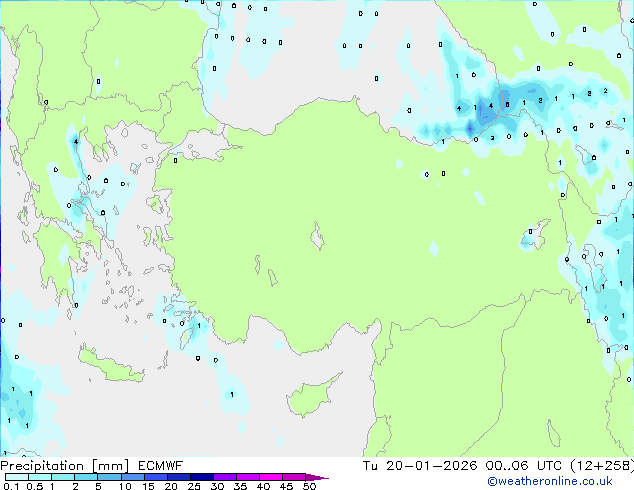Pick the 1–2 mm legend color swatch
The width and height of the screenshot is (634, 490).
click(x=63, y=477)
